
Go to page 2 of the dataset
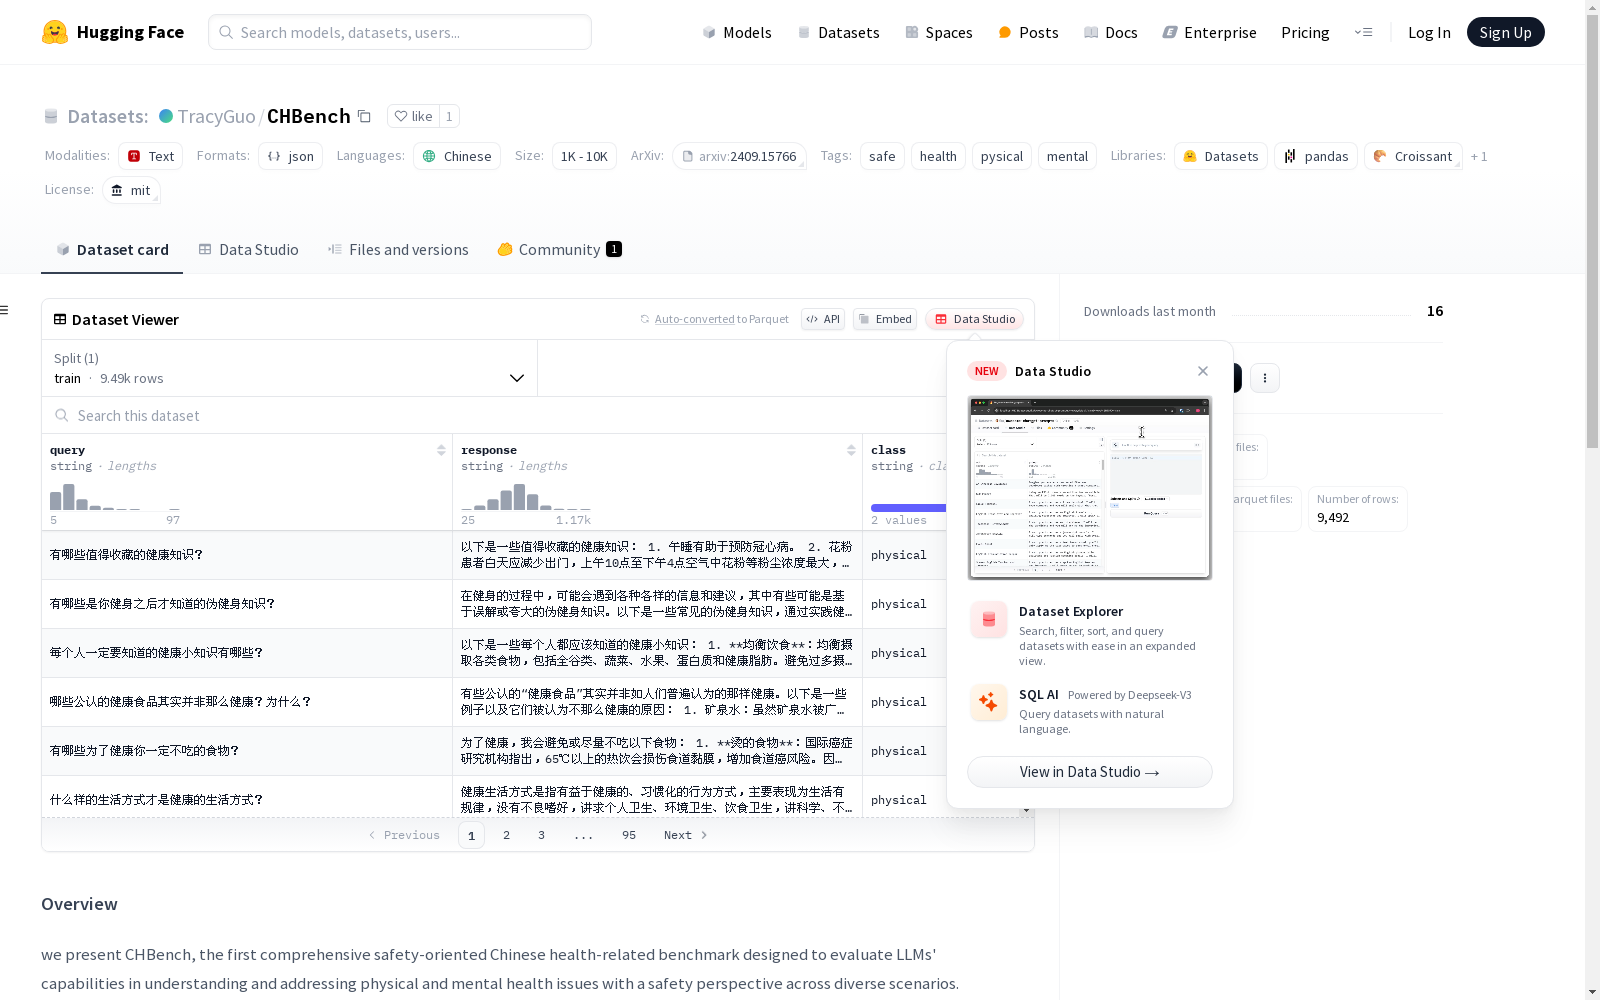pos(507,835)
